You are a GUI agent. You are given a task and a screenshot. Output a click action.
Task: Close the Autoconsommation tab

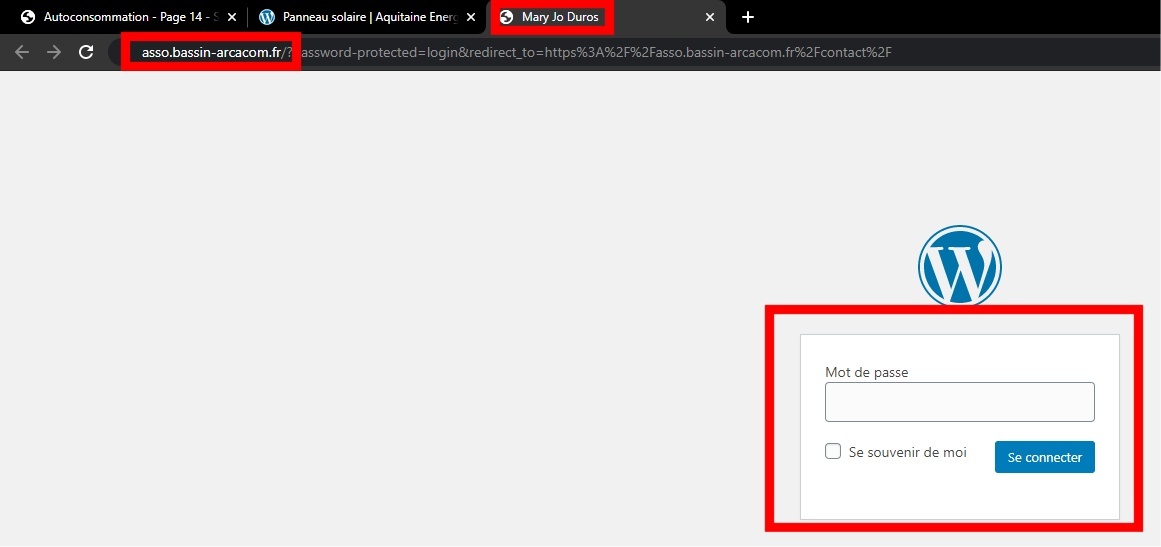tap(232, 17)
